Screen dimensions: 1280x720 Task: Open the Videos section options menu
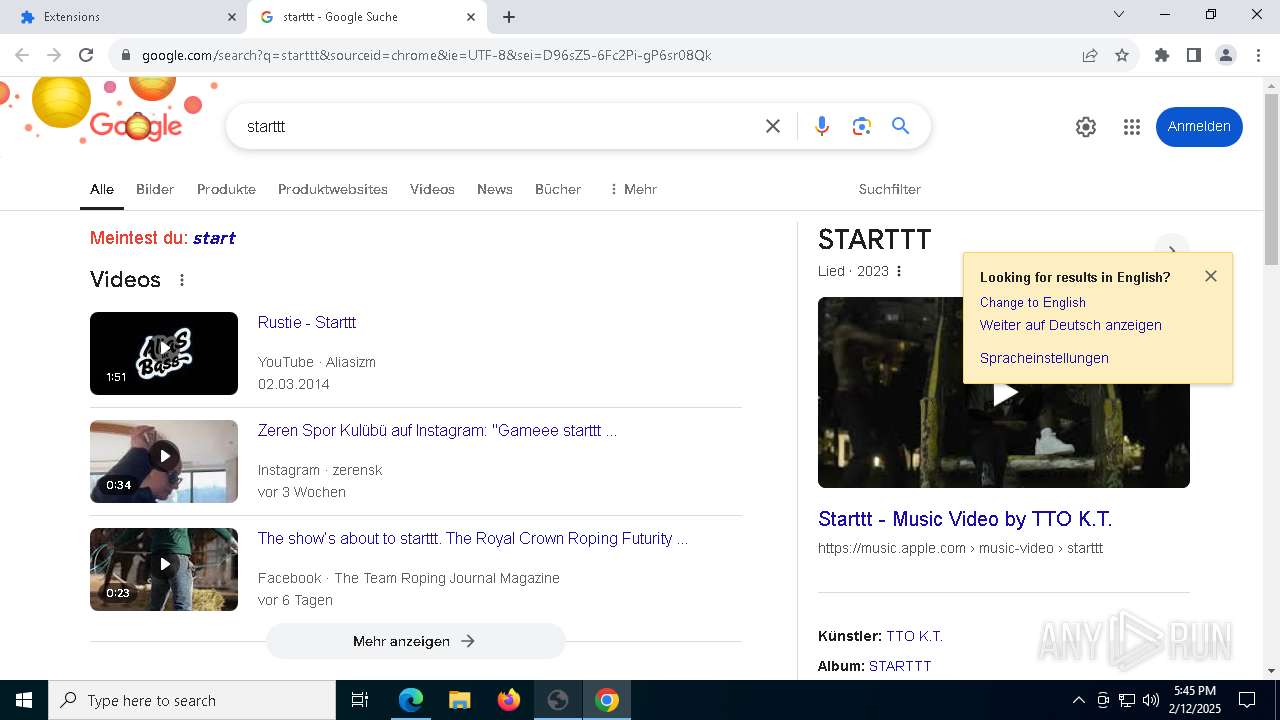pyautogui.click(x=182, y=280)
